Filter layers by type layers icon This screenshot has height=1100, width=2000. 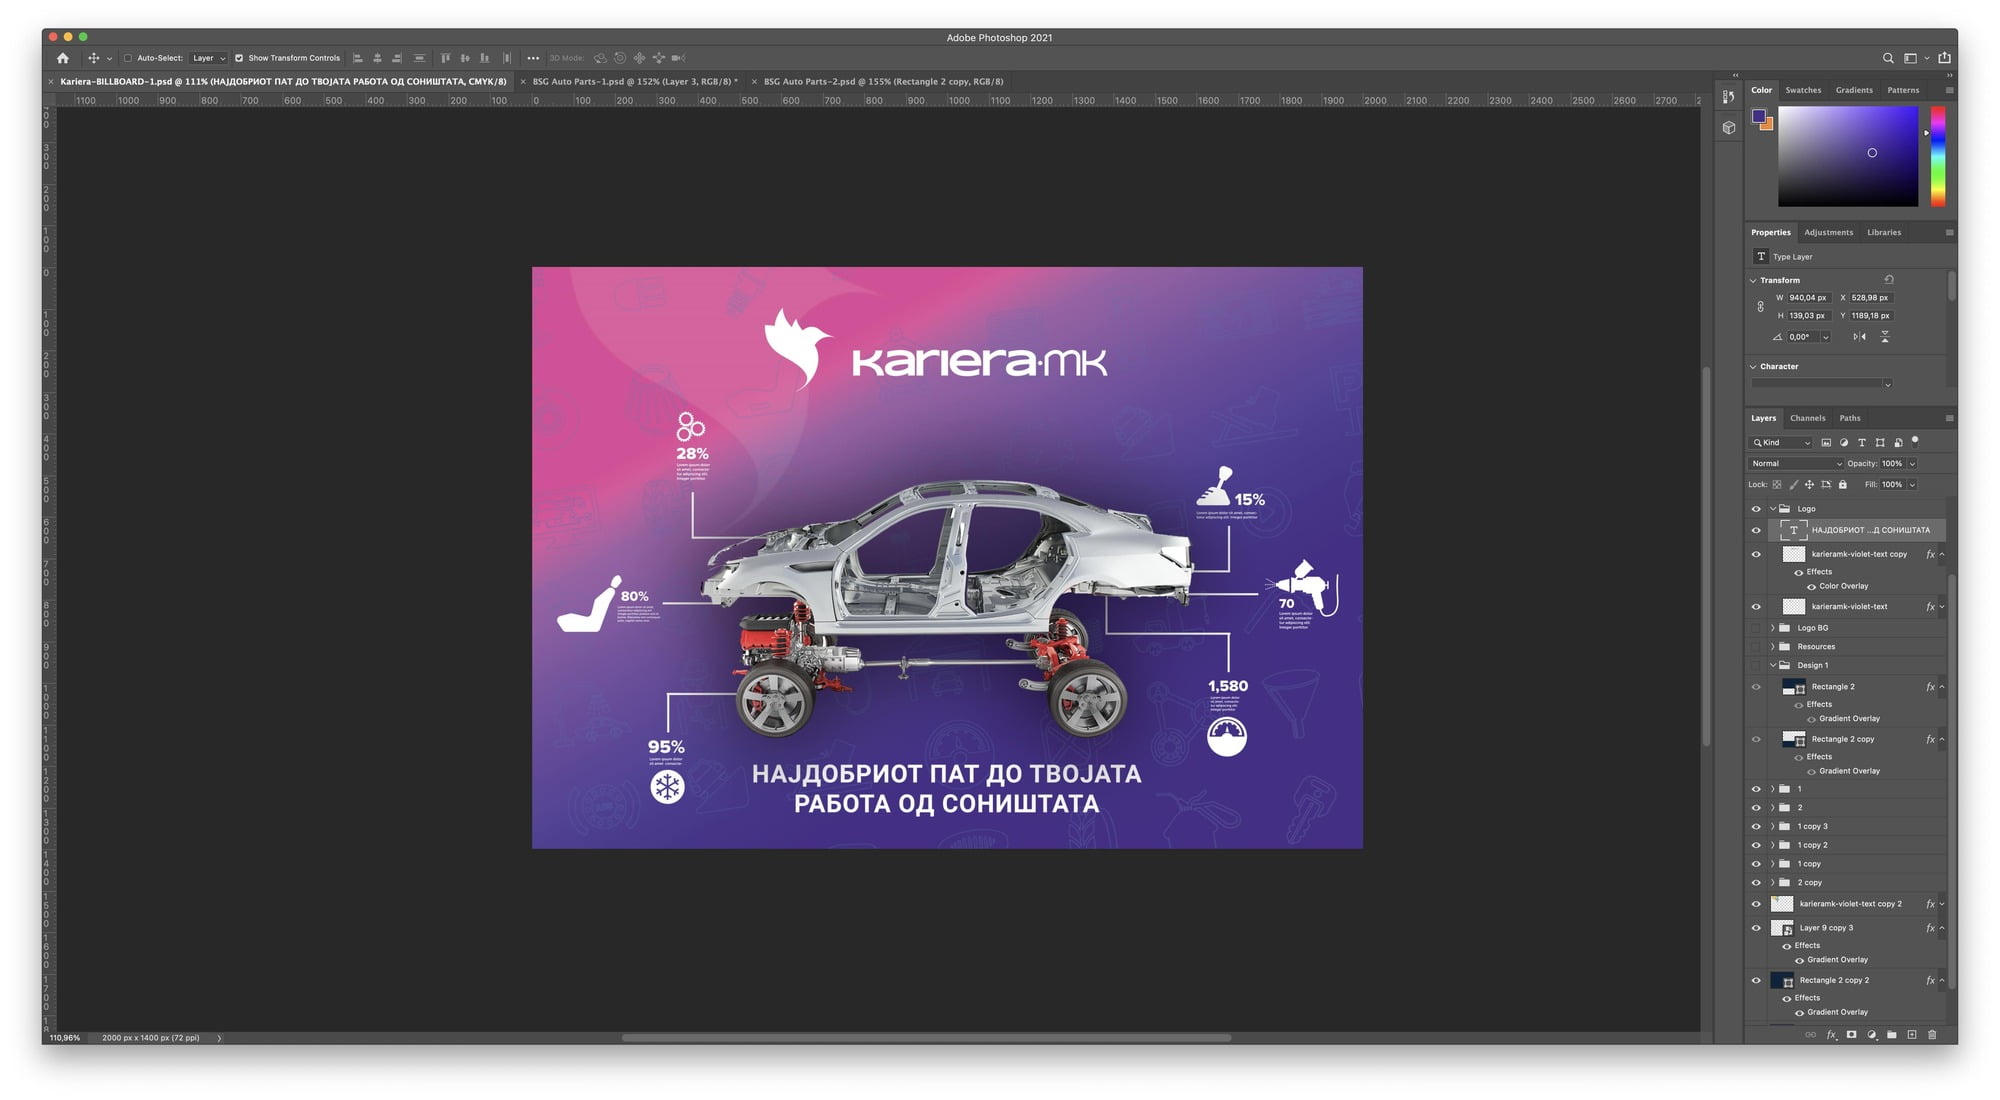point(1861,443)
